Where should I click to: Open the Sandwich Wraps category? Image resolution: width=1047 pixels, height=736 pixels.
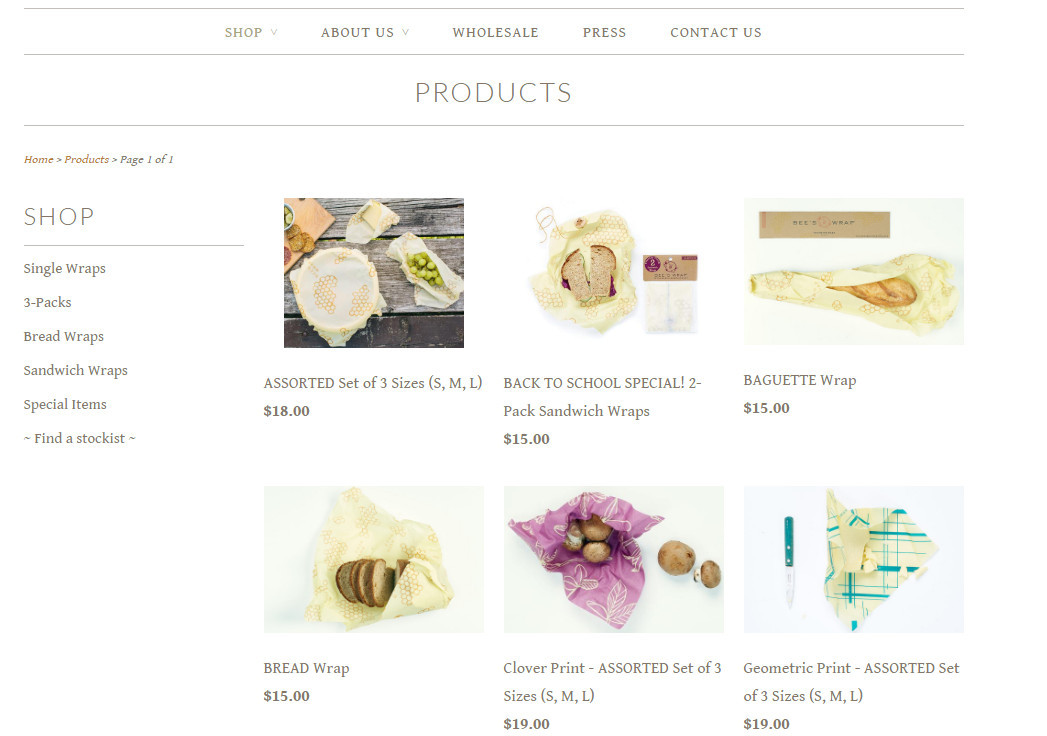point(75,371)
